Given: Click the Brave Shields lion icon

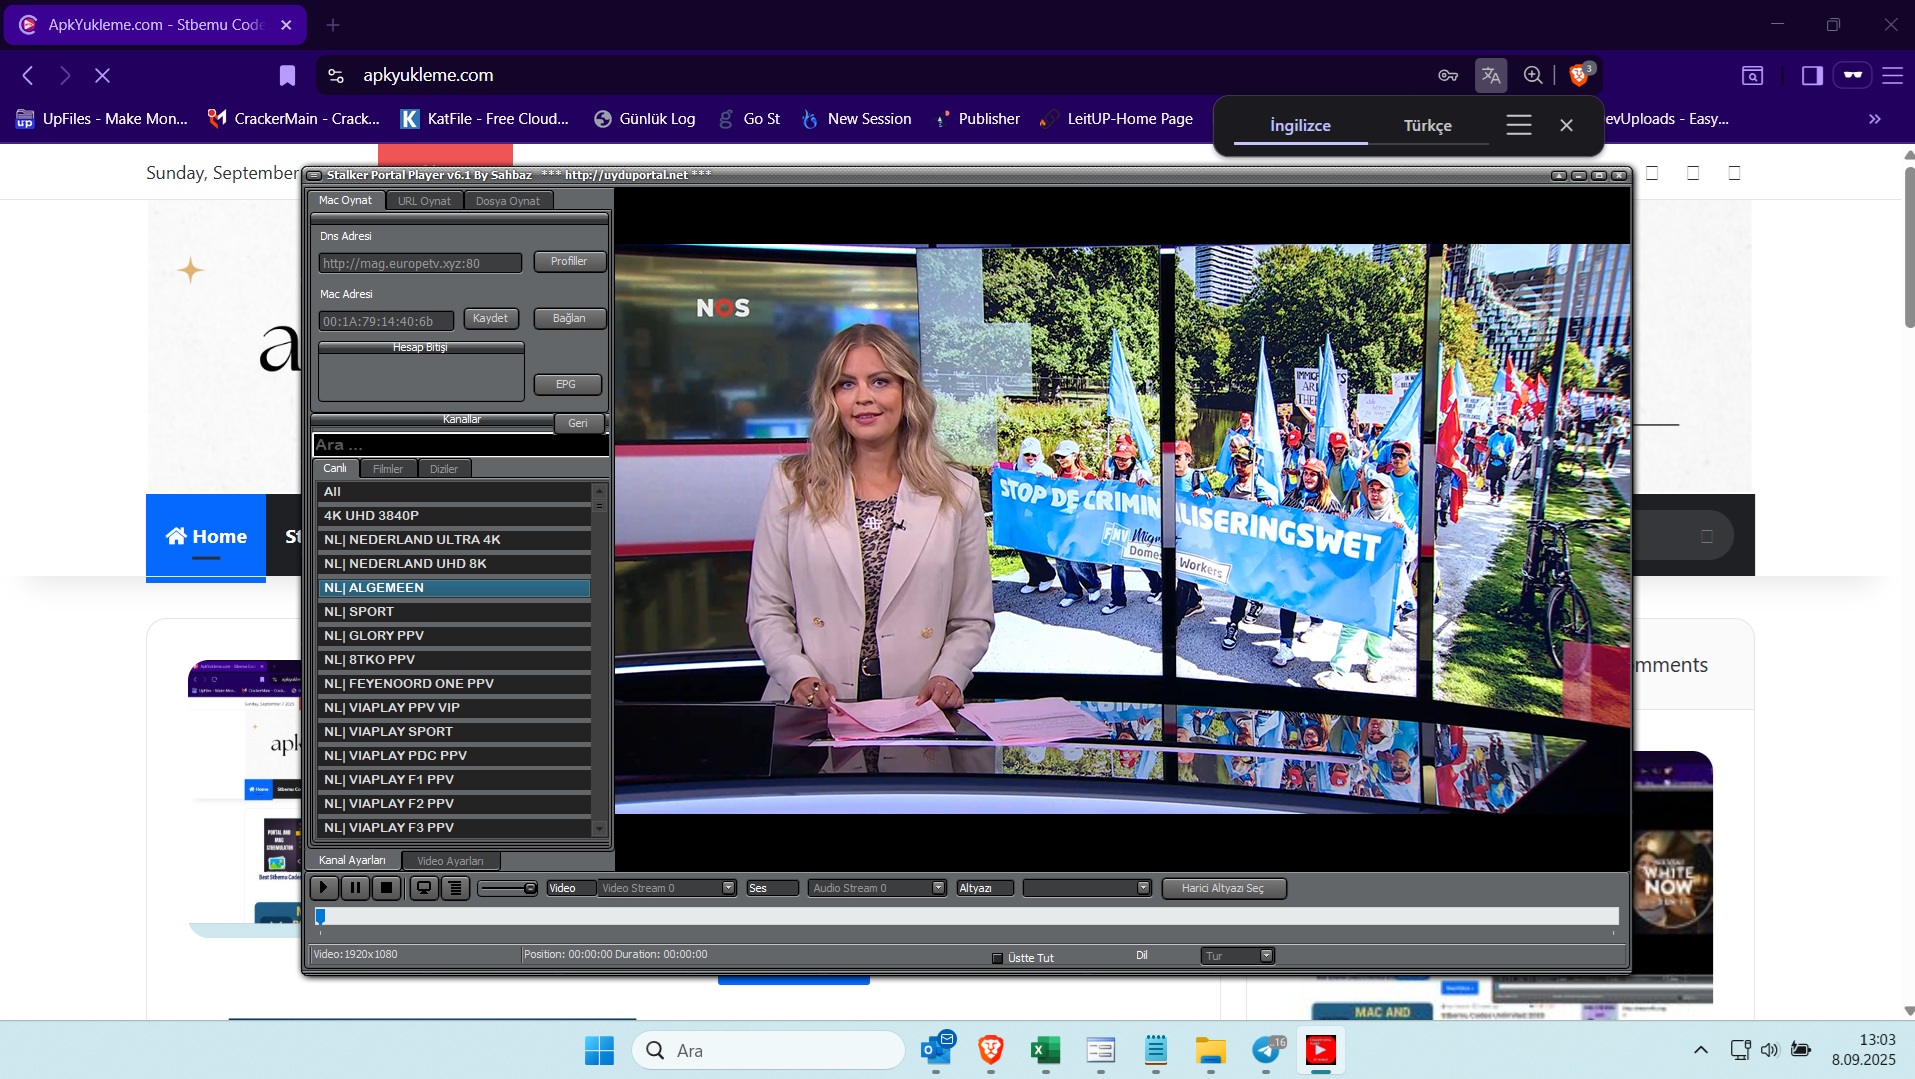Looking at the screenshot, I should point(1578,76).
